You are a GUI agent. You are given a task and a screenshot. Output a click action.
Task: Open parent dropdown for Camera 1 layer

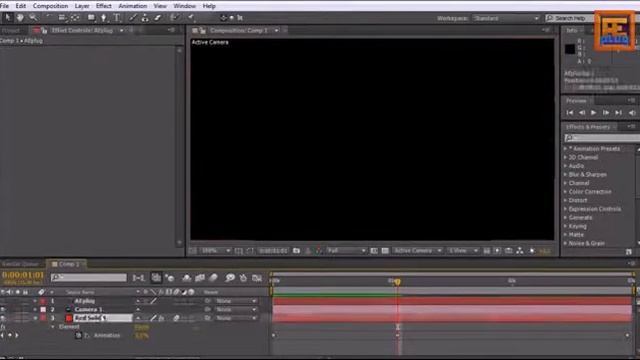click(236, 309)
